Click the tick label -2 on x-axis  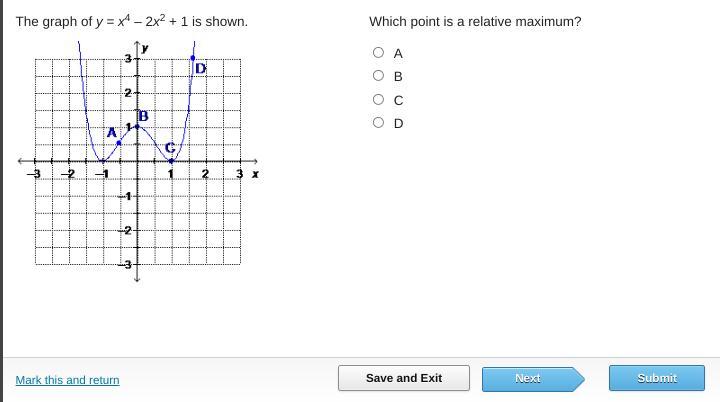(68, 174)
